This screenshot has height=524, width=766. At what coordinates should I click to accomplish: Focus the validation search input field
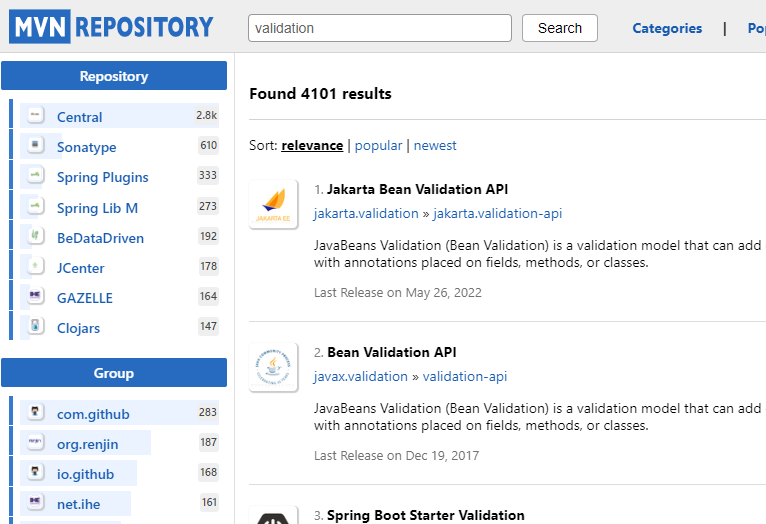pos(380,28)
